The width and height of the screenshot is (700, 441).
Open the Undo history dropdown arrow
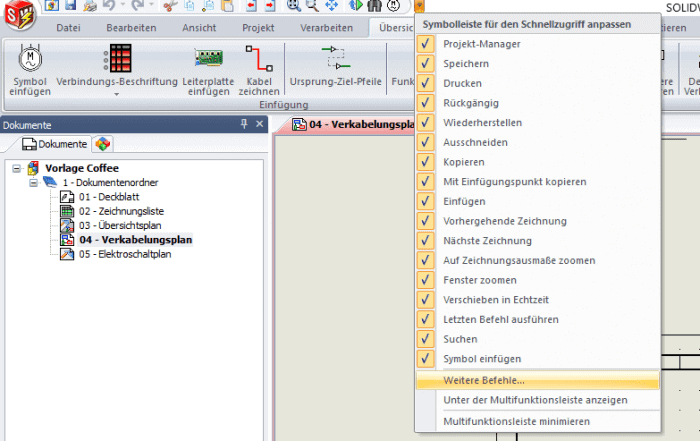122,5
